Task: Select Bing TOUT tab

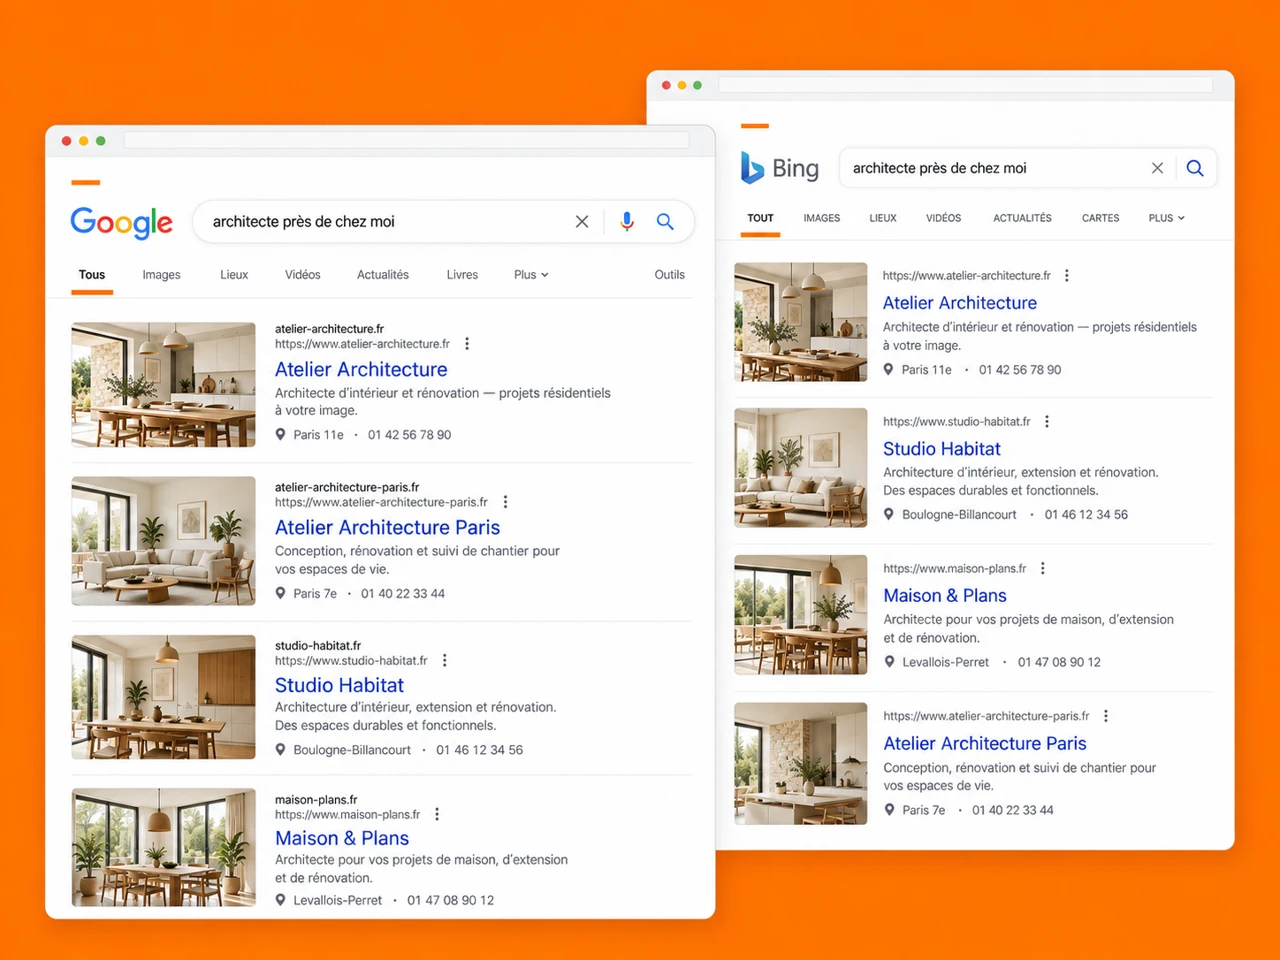Action: 760,218
